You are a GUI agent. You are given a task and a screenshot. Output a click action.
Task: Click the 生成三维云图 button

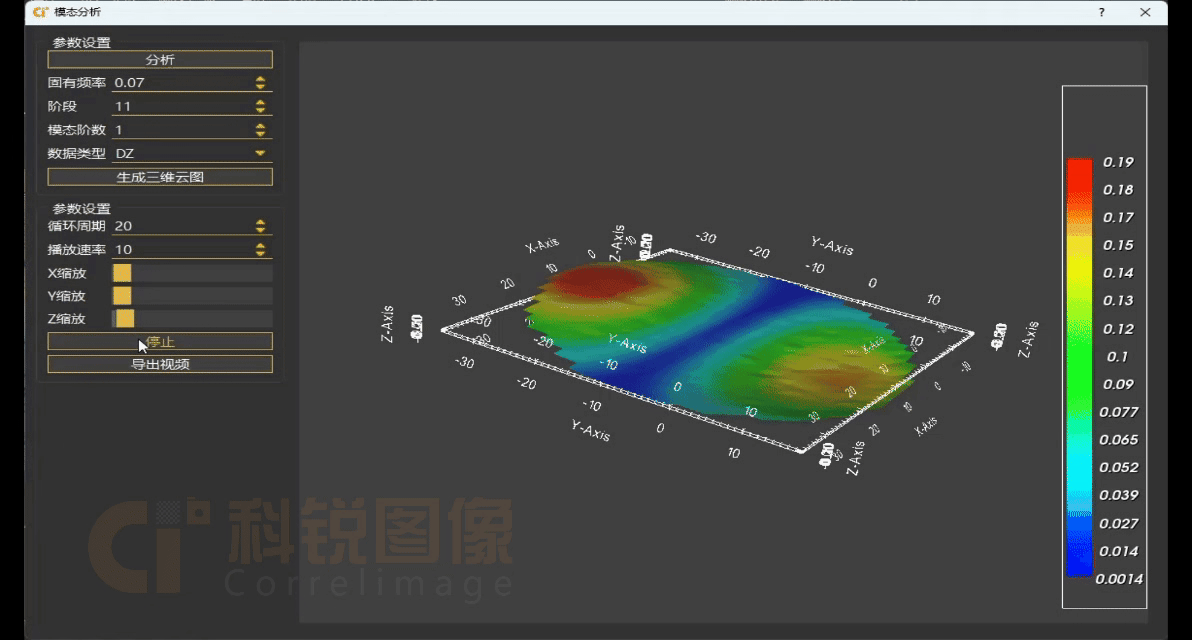click(x=160, y=177)
